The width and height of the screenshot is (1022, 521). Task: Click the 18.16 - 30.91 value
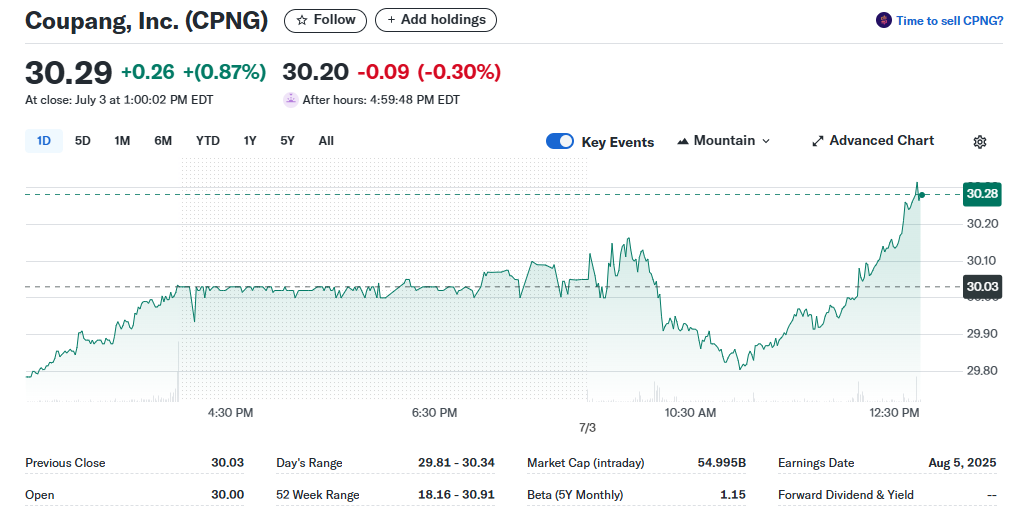point(456,494)
